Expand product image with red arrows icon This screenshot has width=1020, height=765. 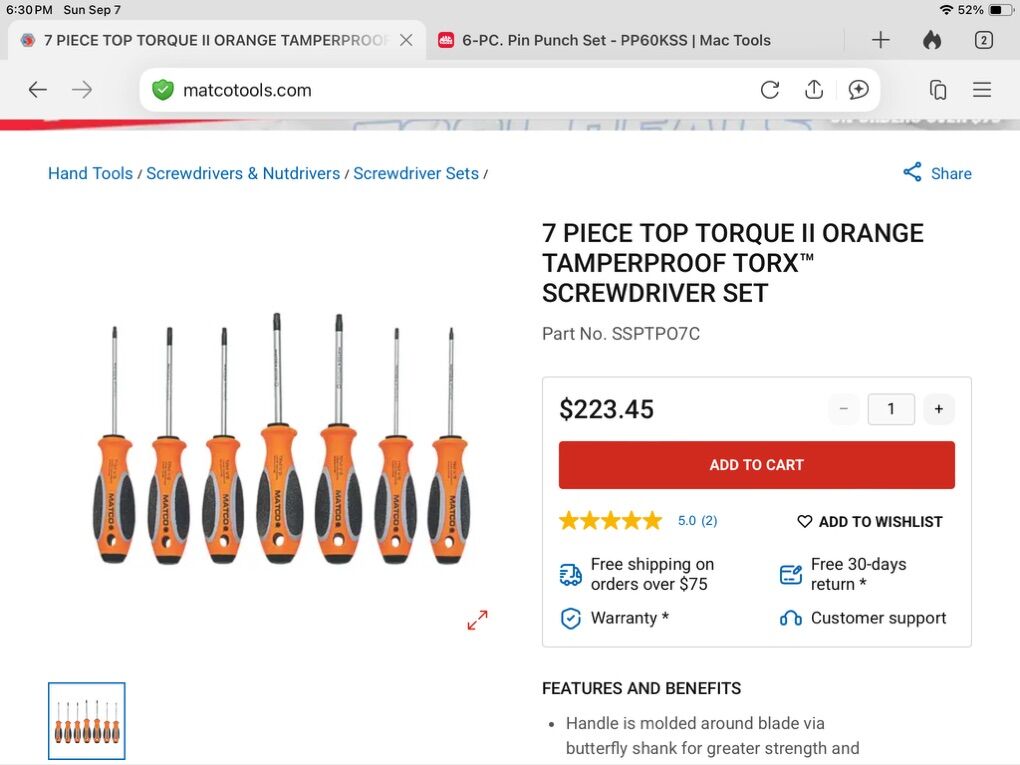478,620
